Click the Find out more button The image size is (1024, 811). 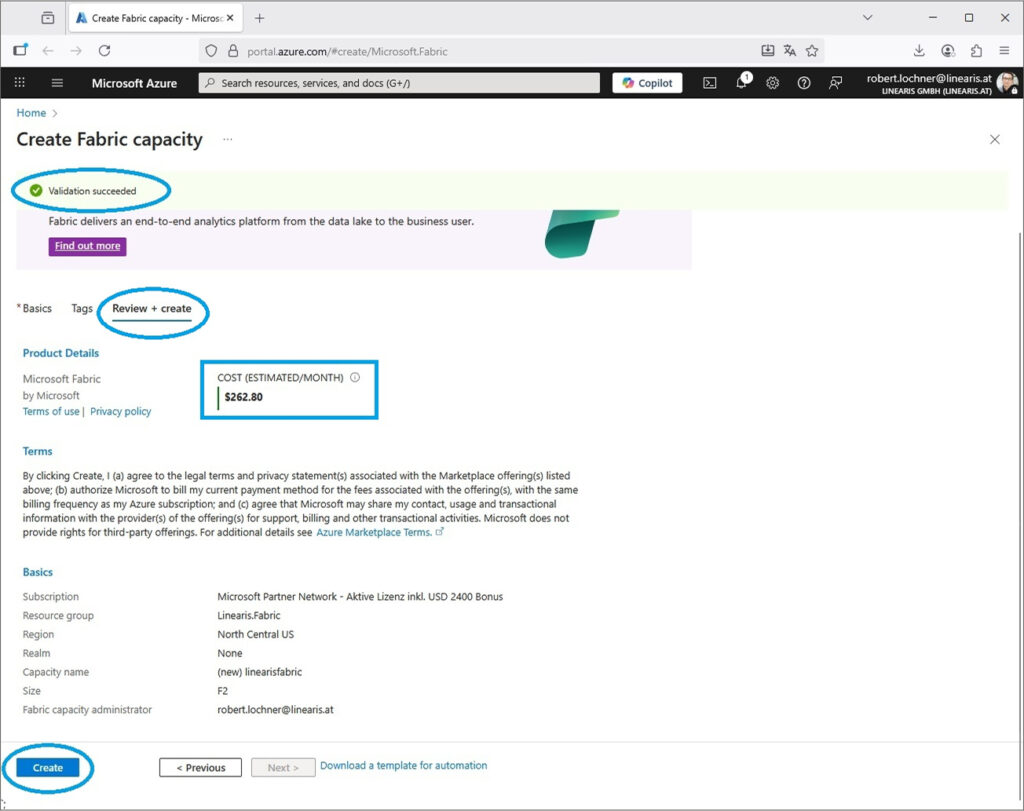pyautogui.click(x=88, y=246)
